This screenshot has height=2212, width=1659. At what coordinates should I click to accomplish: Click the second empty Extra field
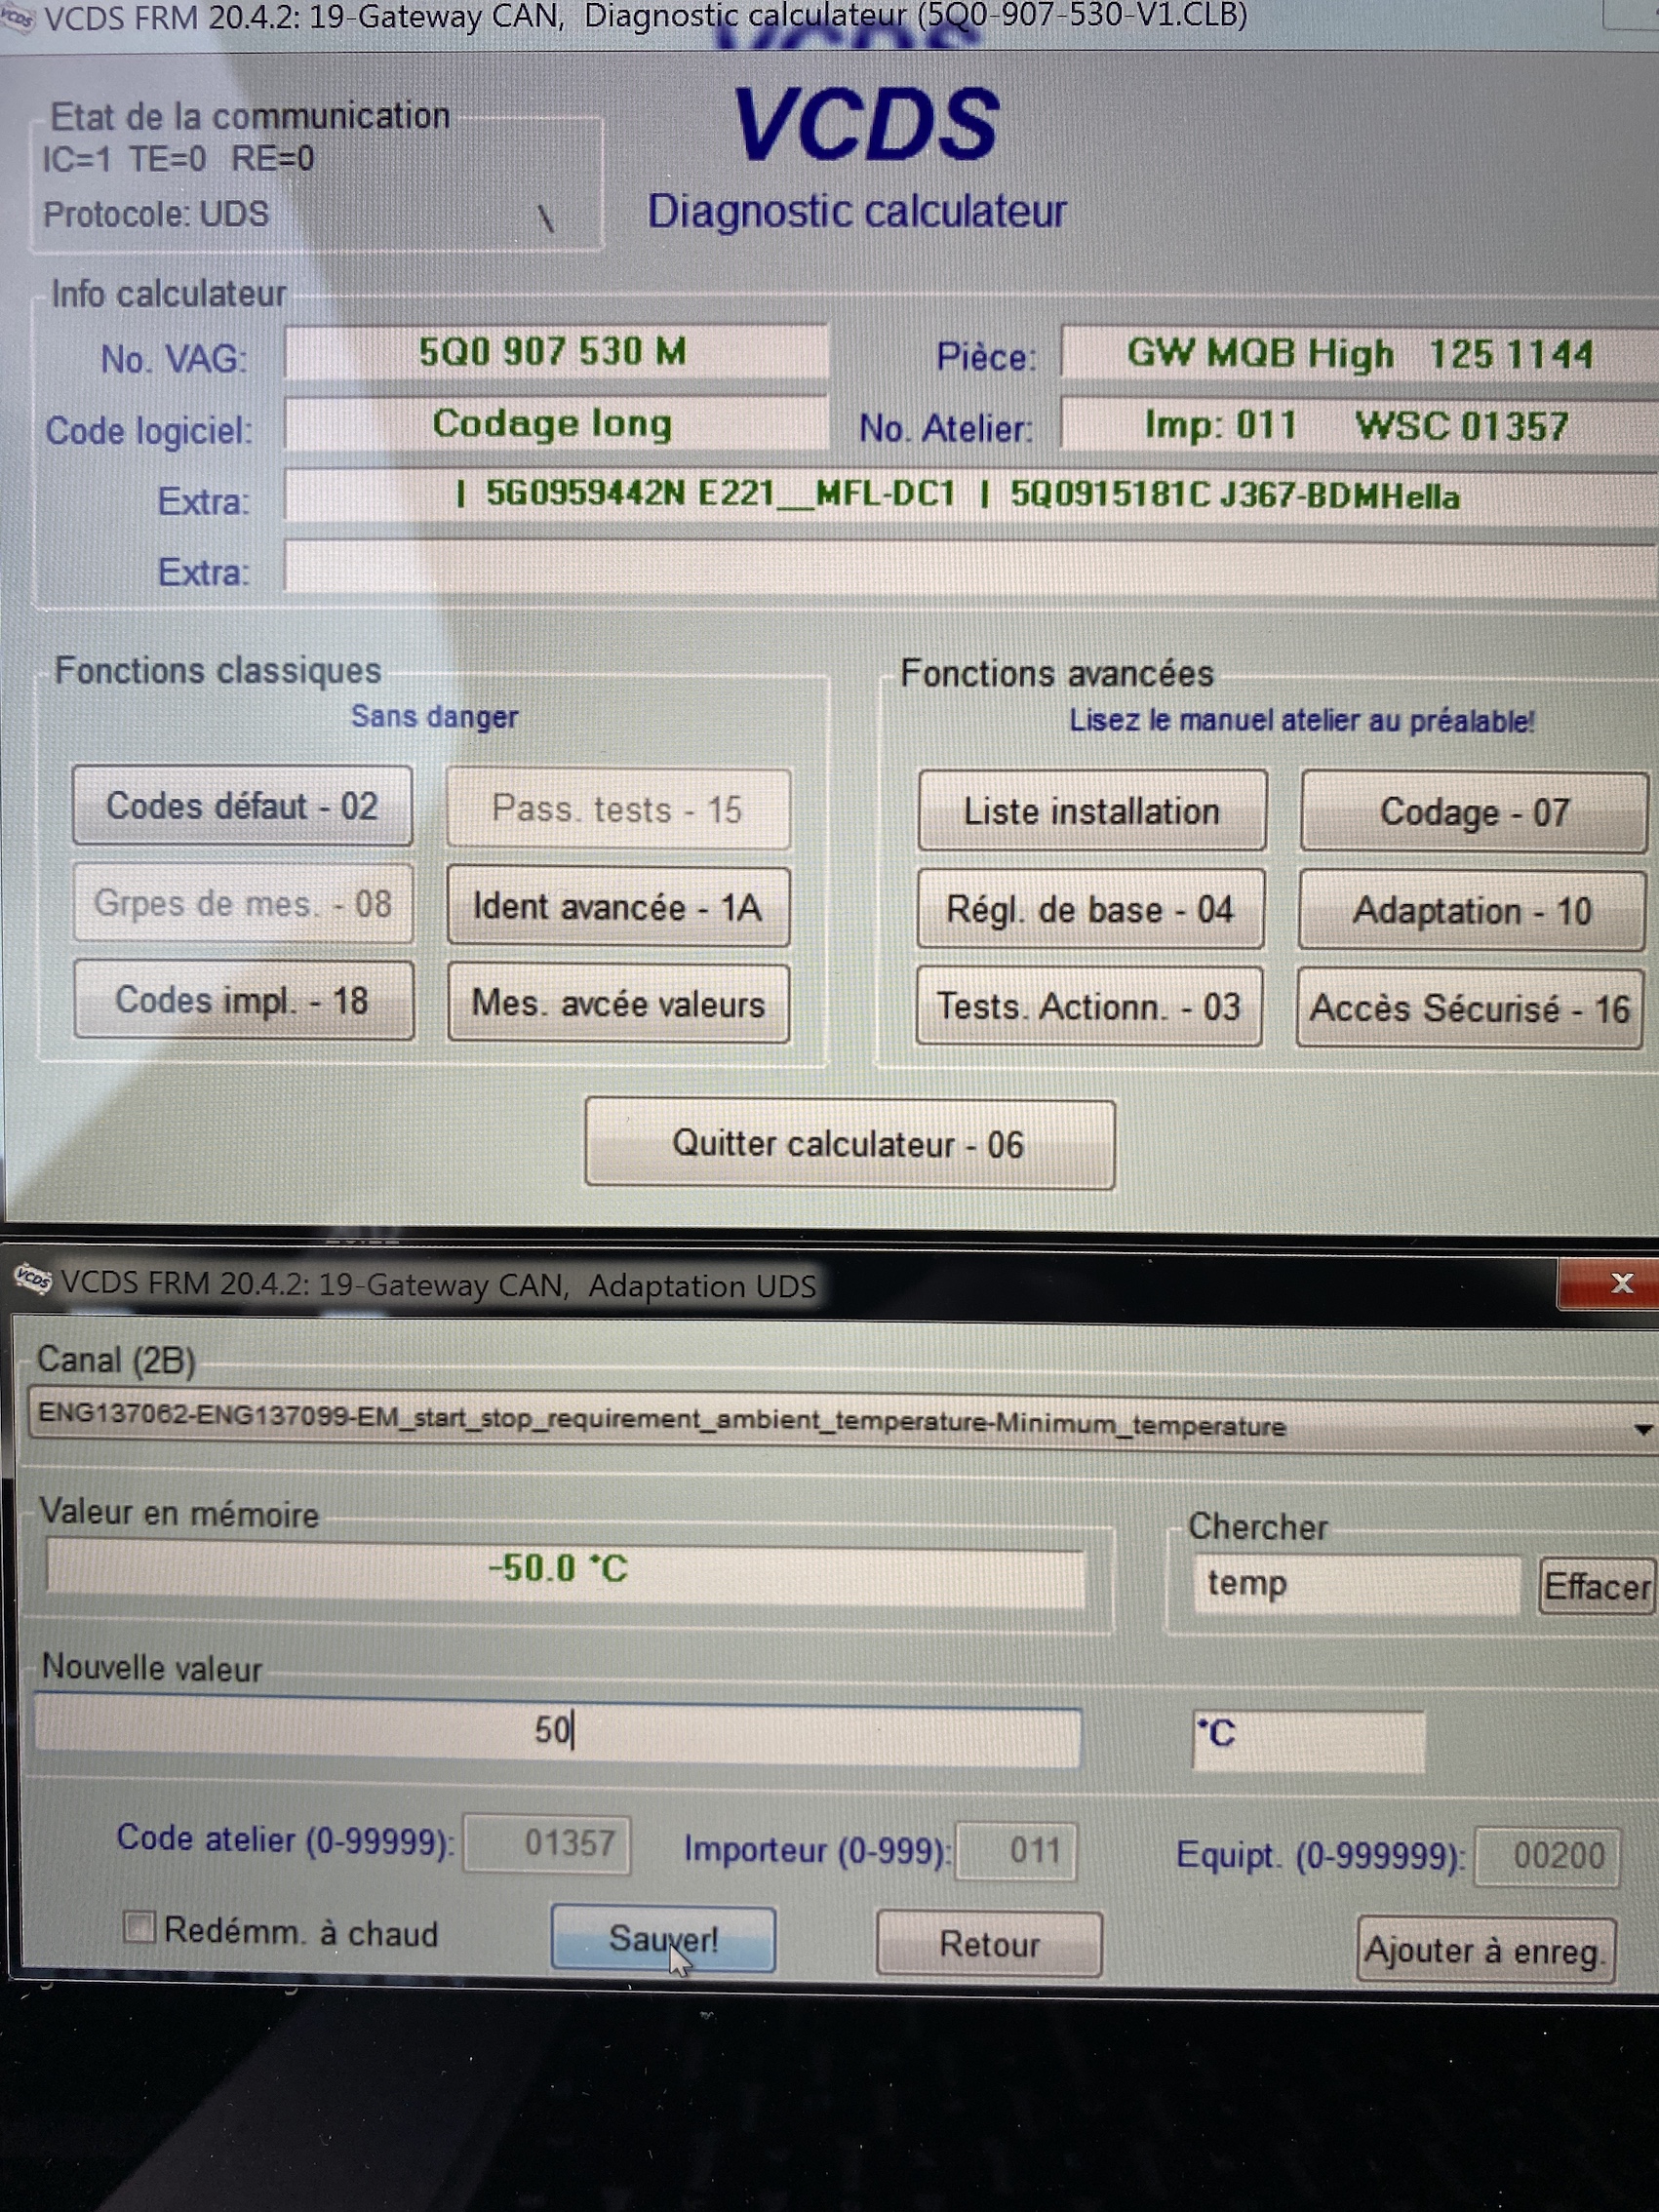click(x=971, y=570)
